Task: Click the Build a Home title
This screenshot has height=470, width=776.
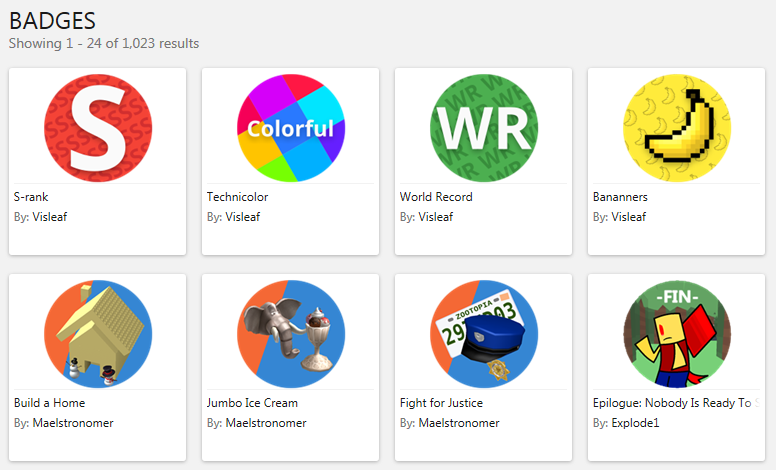Action: [49, 403]
